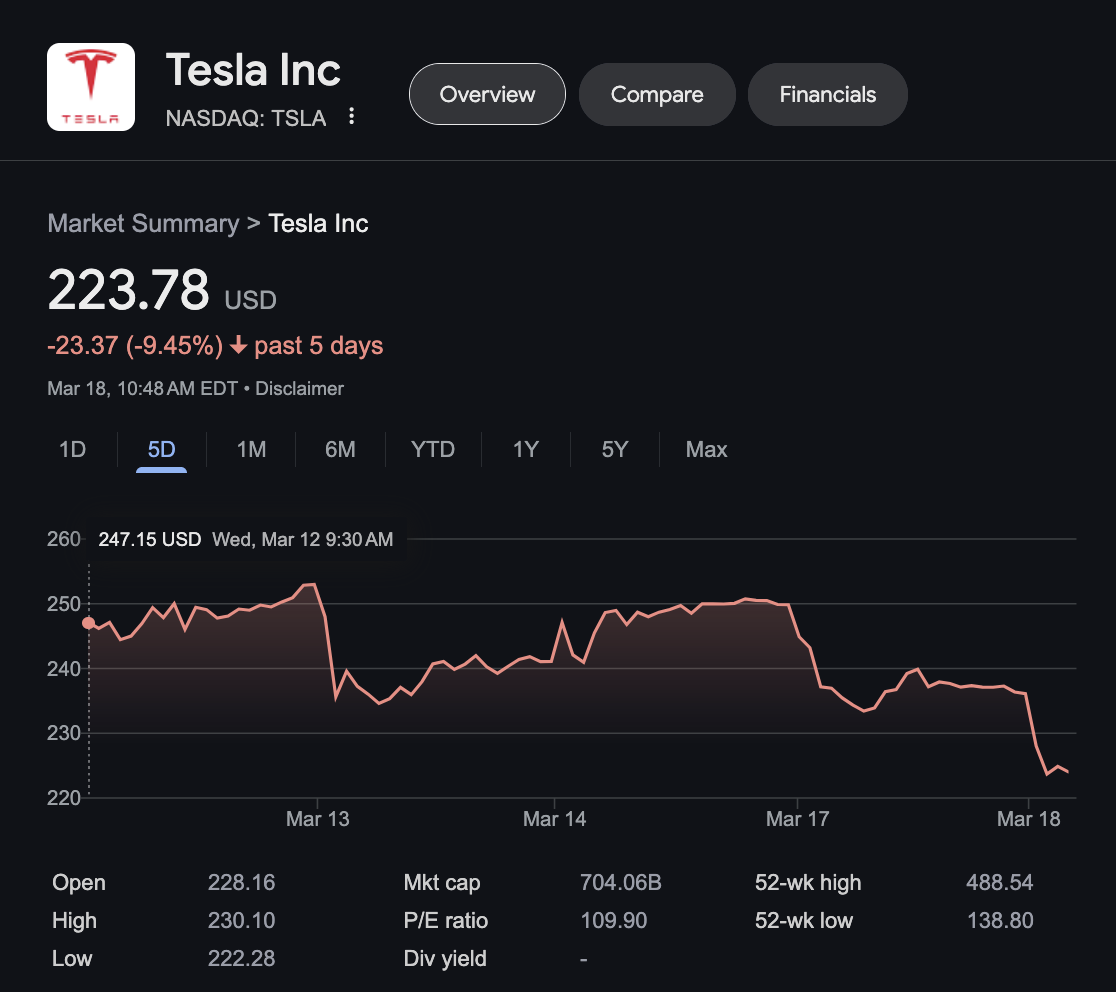Viewport: 1116px width, 992px height.
Task: Click the P/E ratio value 109.90
Action: (x=614, y=920)
